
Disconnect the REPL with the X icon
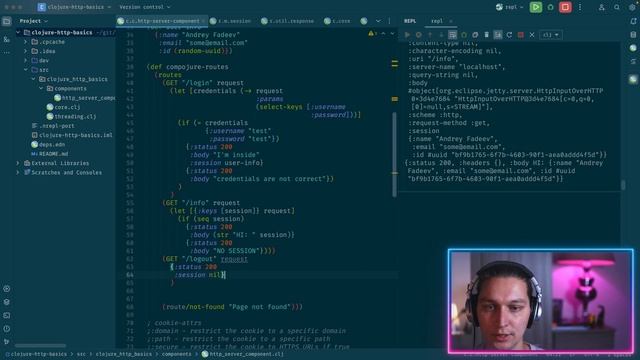tap(532, 35)
